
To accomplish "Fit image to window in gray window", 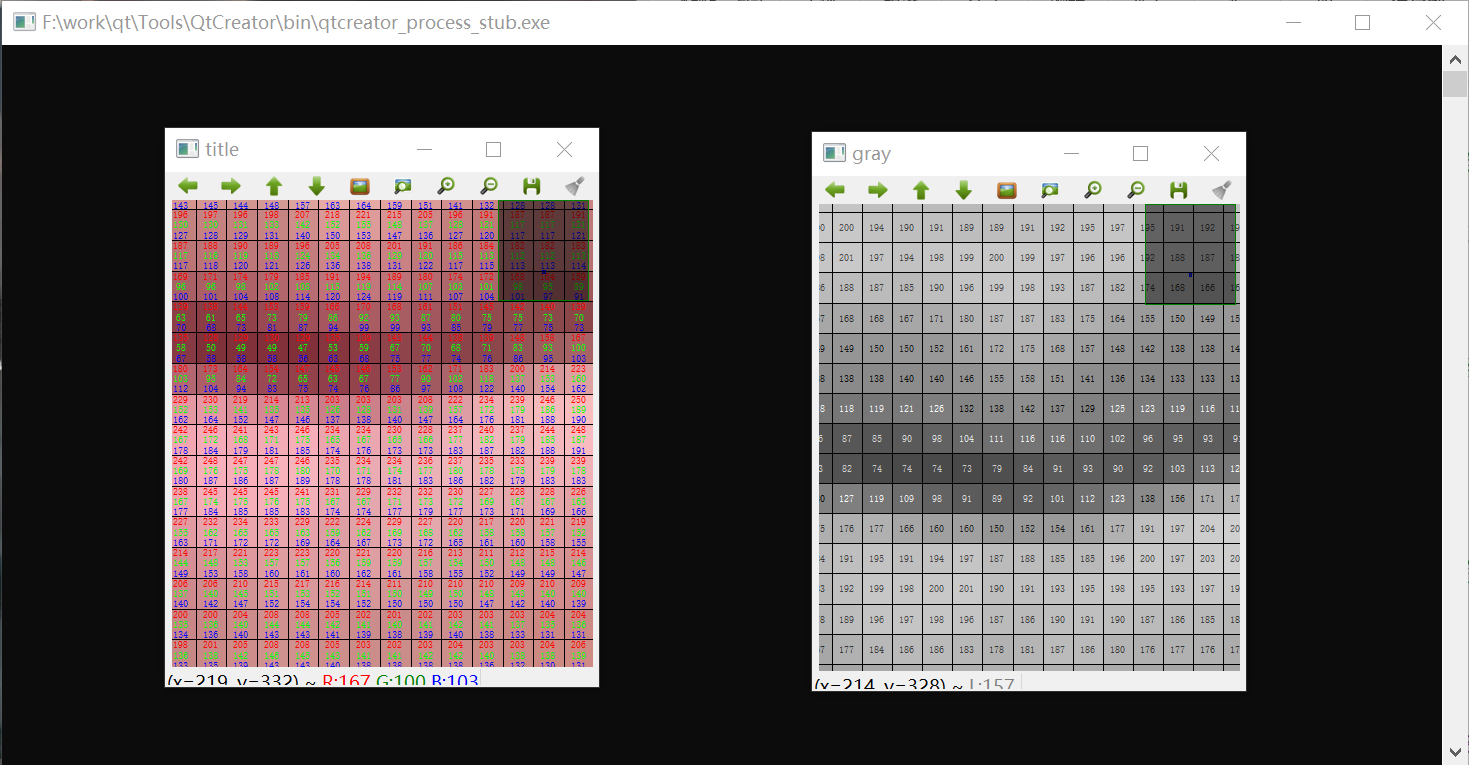I will coord(1050,190).
